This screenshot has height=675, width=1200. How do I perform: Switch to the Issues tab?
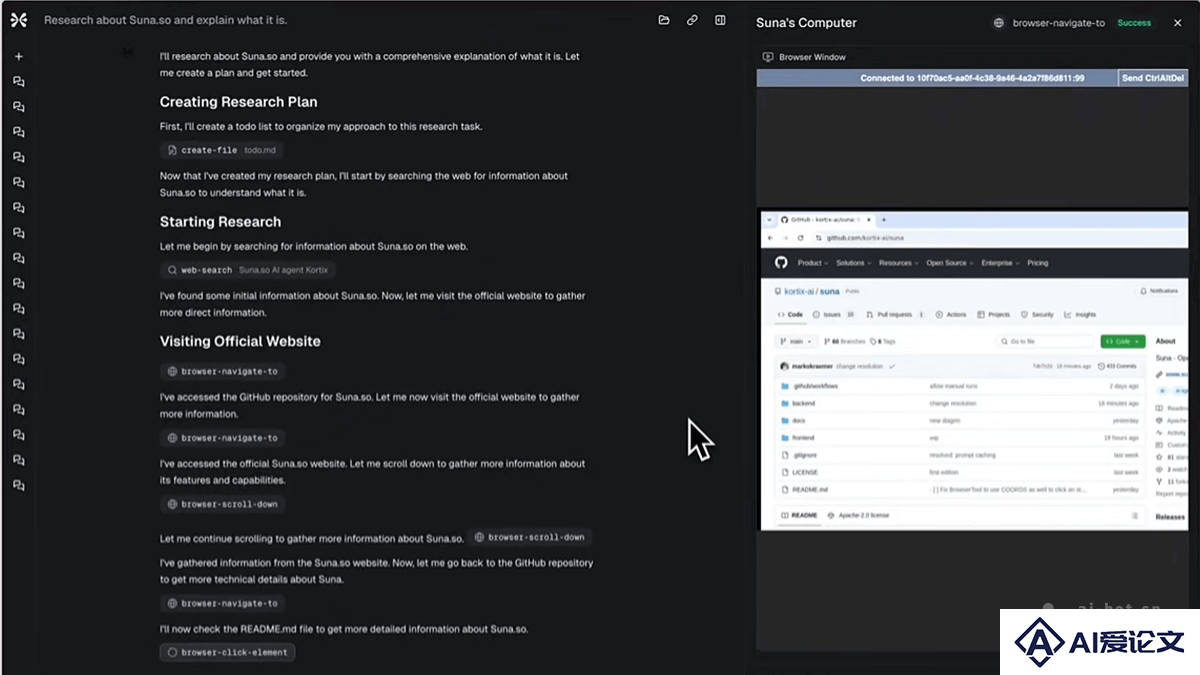point(832,314)
